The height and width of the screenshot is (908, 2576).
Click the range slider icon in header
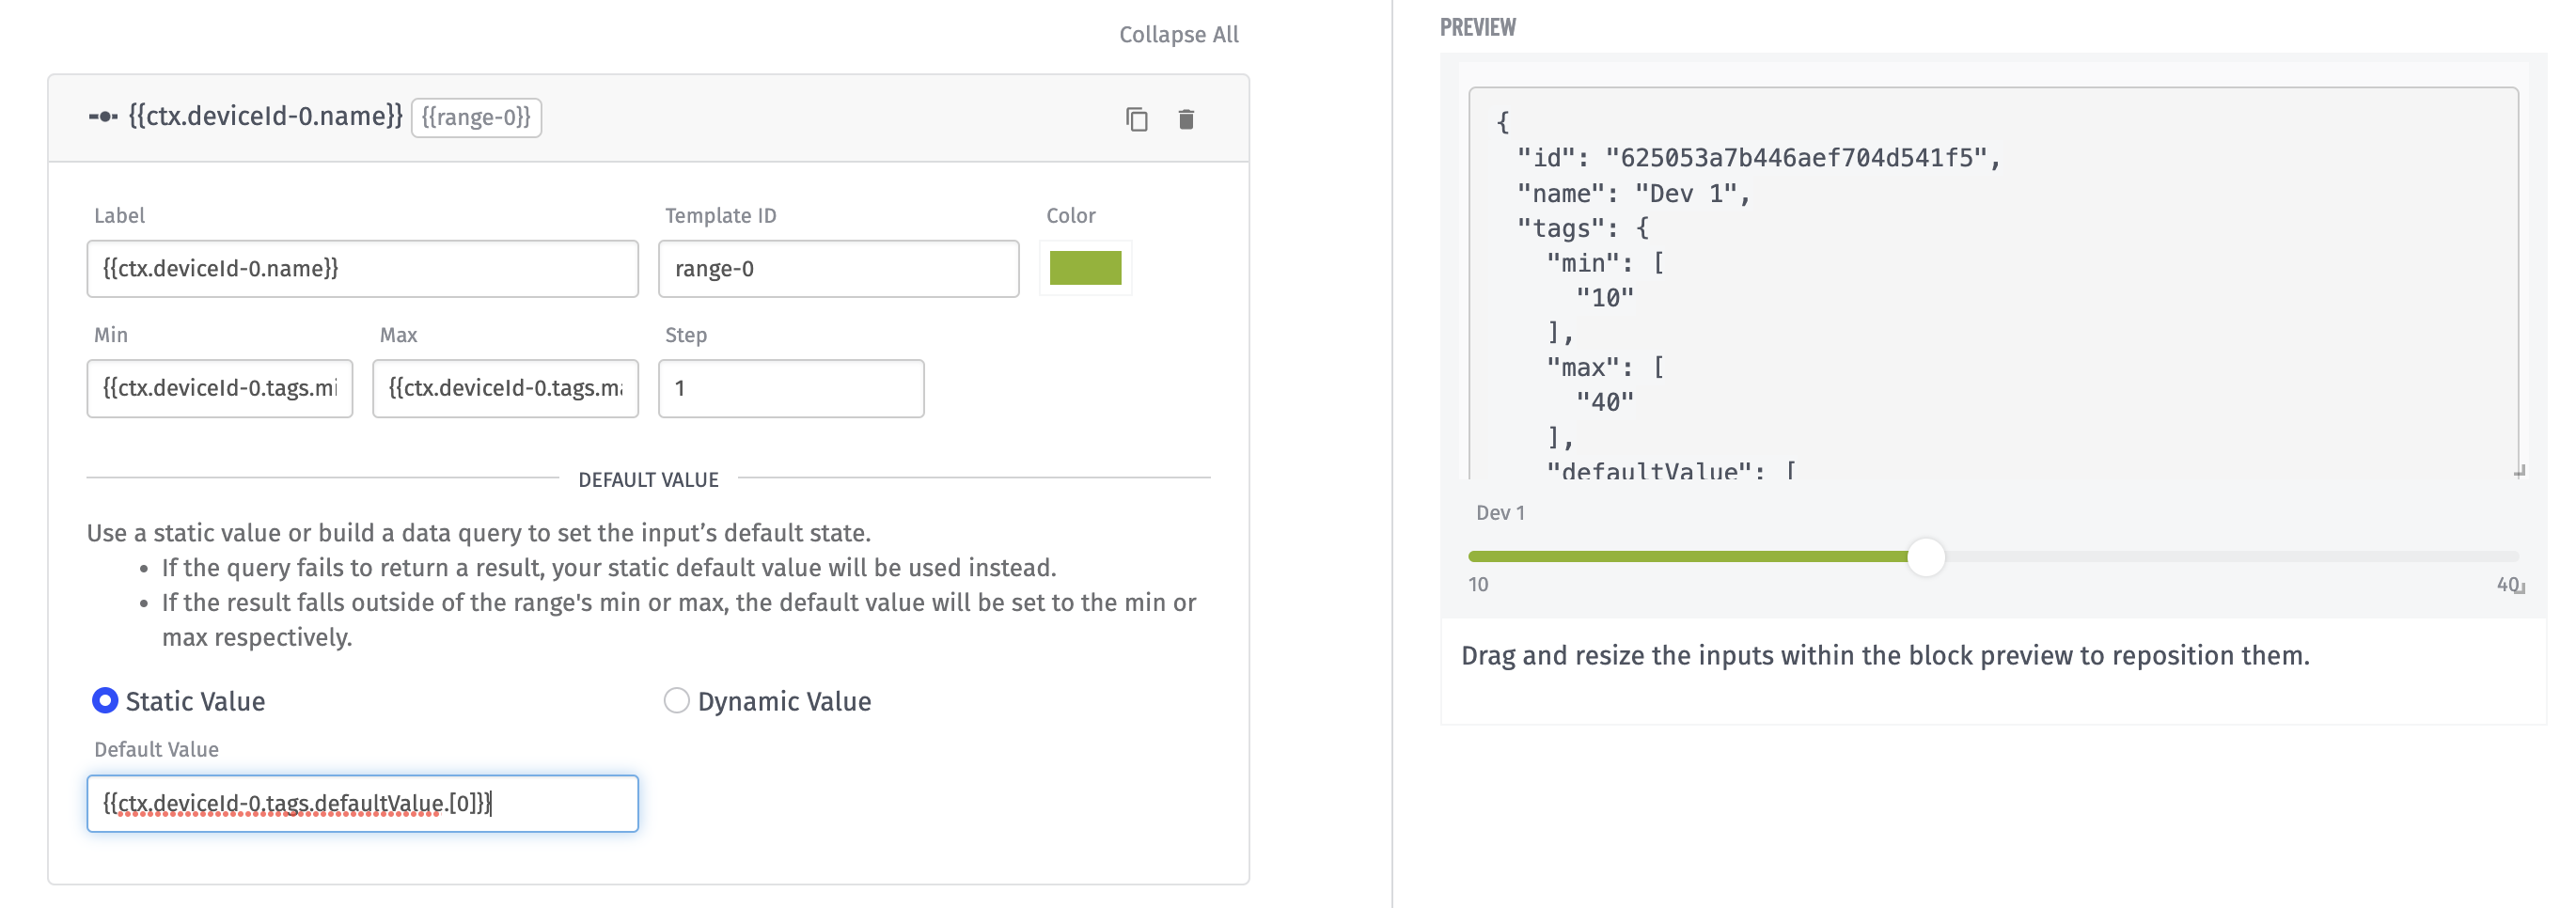[x=103, y=117]
